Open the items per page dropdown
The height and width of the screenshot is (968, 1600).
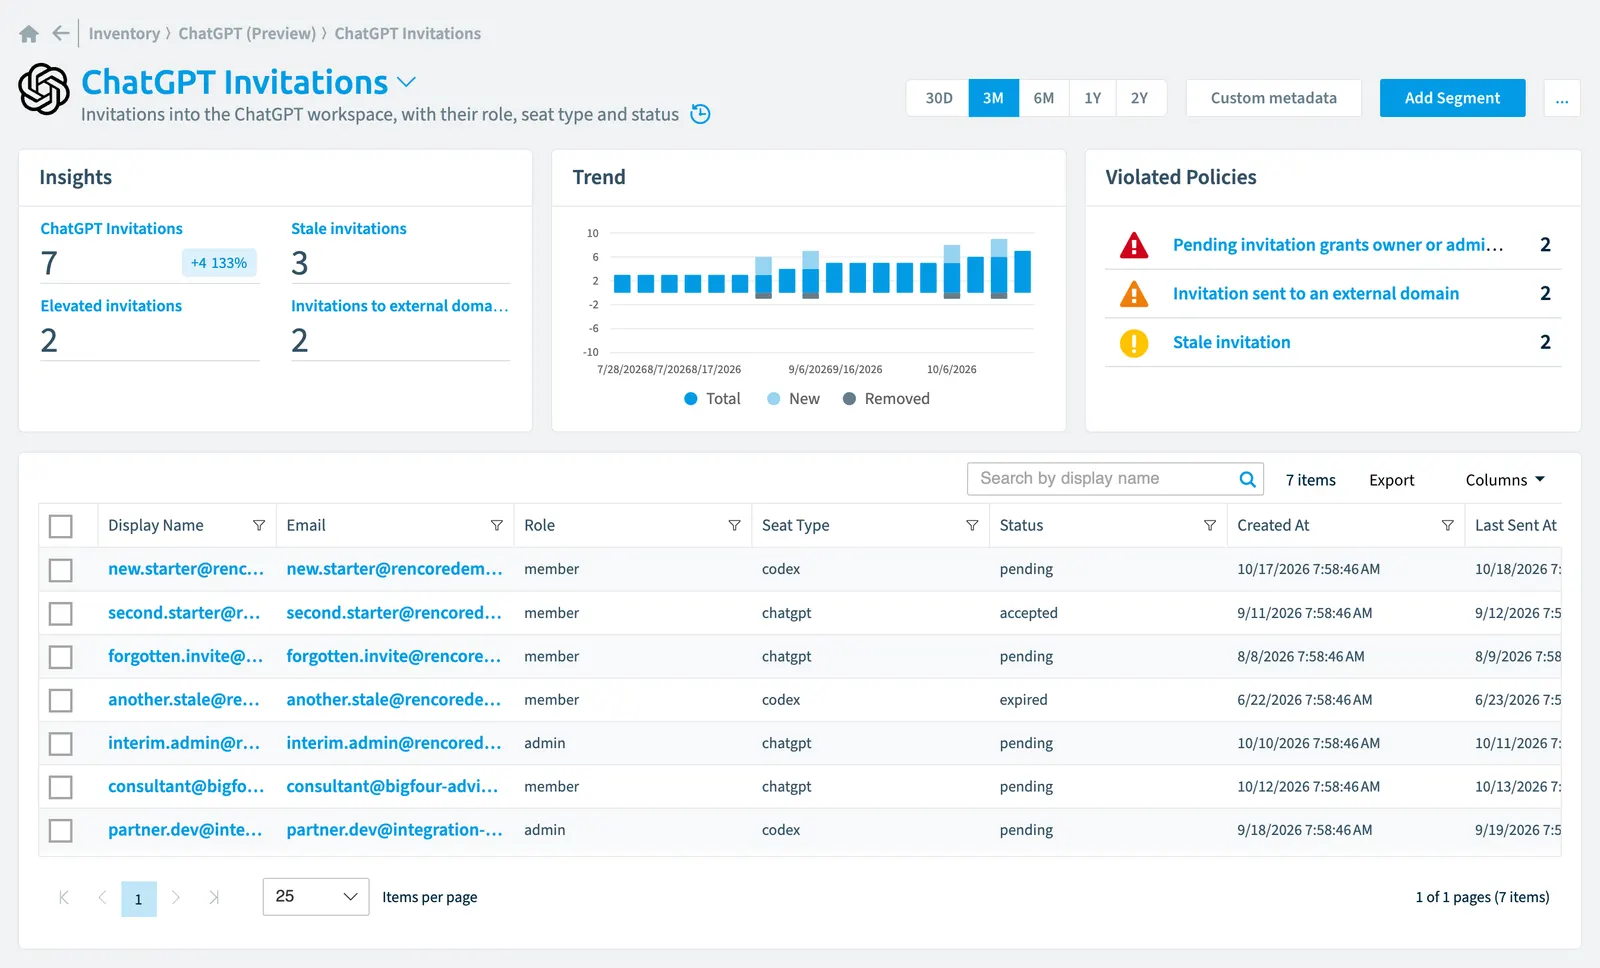(316, 896)
